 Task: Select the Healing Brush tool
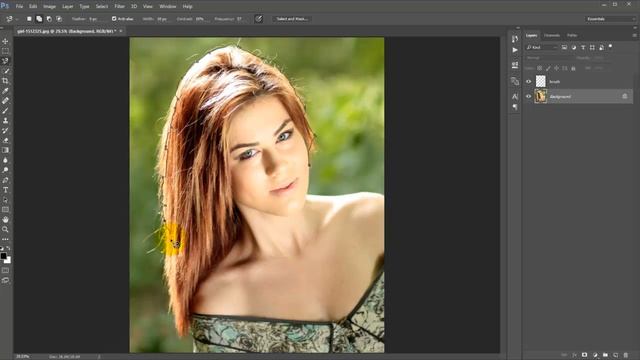coord(5,100)
